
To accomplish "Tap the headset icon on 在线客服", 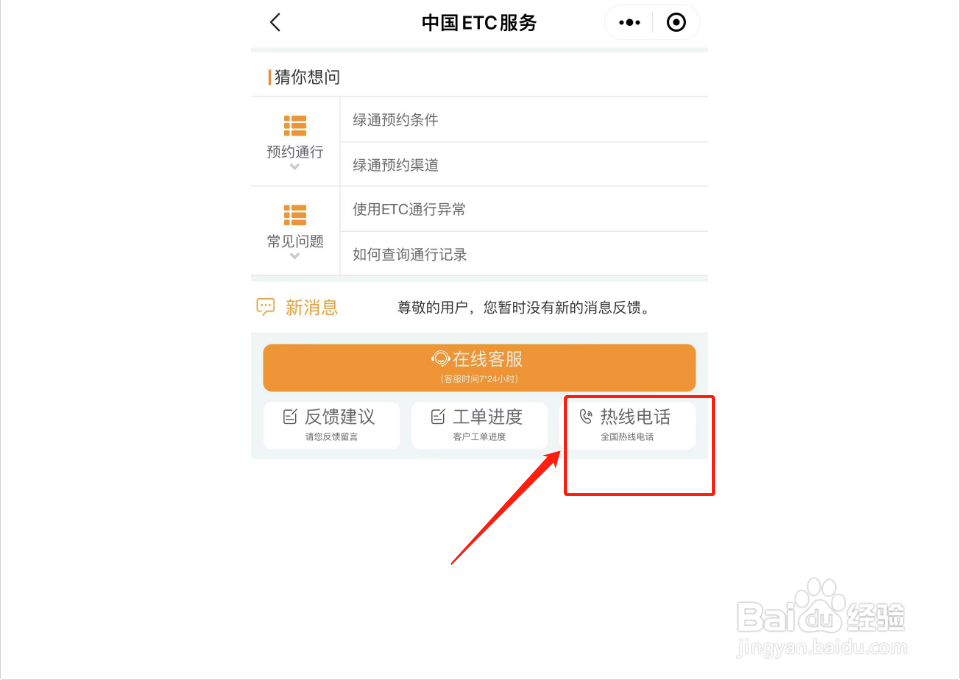I will pyautogui.click(x=440, y=359).
